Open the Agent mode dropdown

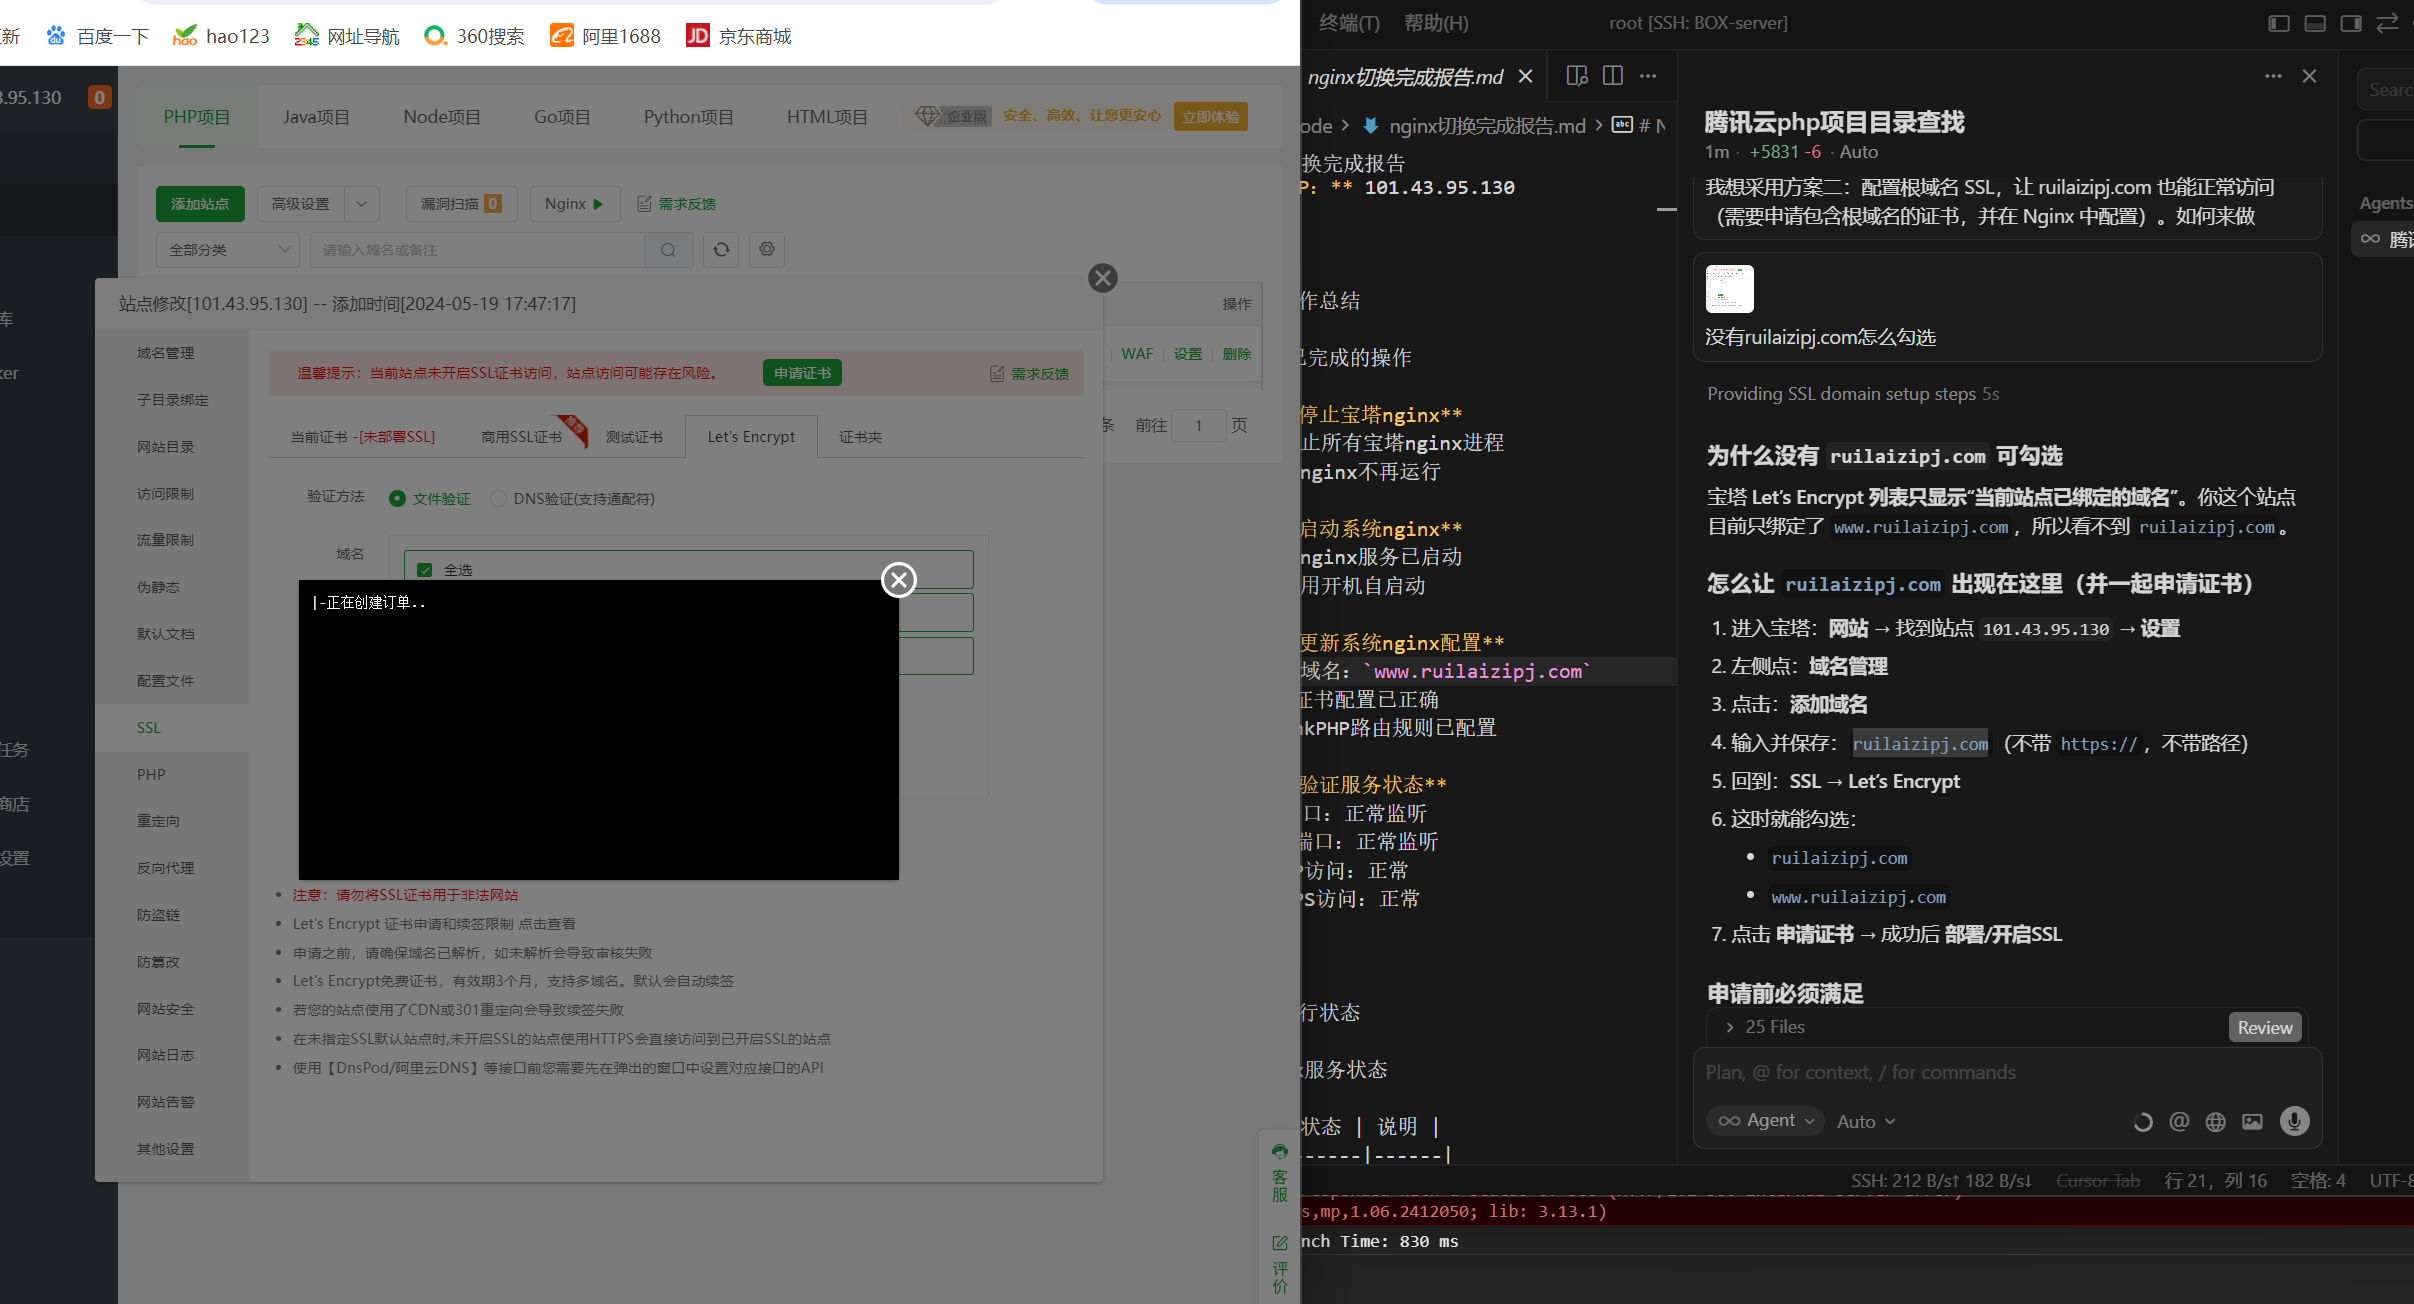pyautogui.click(x=1766, y=1121)
